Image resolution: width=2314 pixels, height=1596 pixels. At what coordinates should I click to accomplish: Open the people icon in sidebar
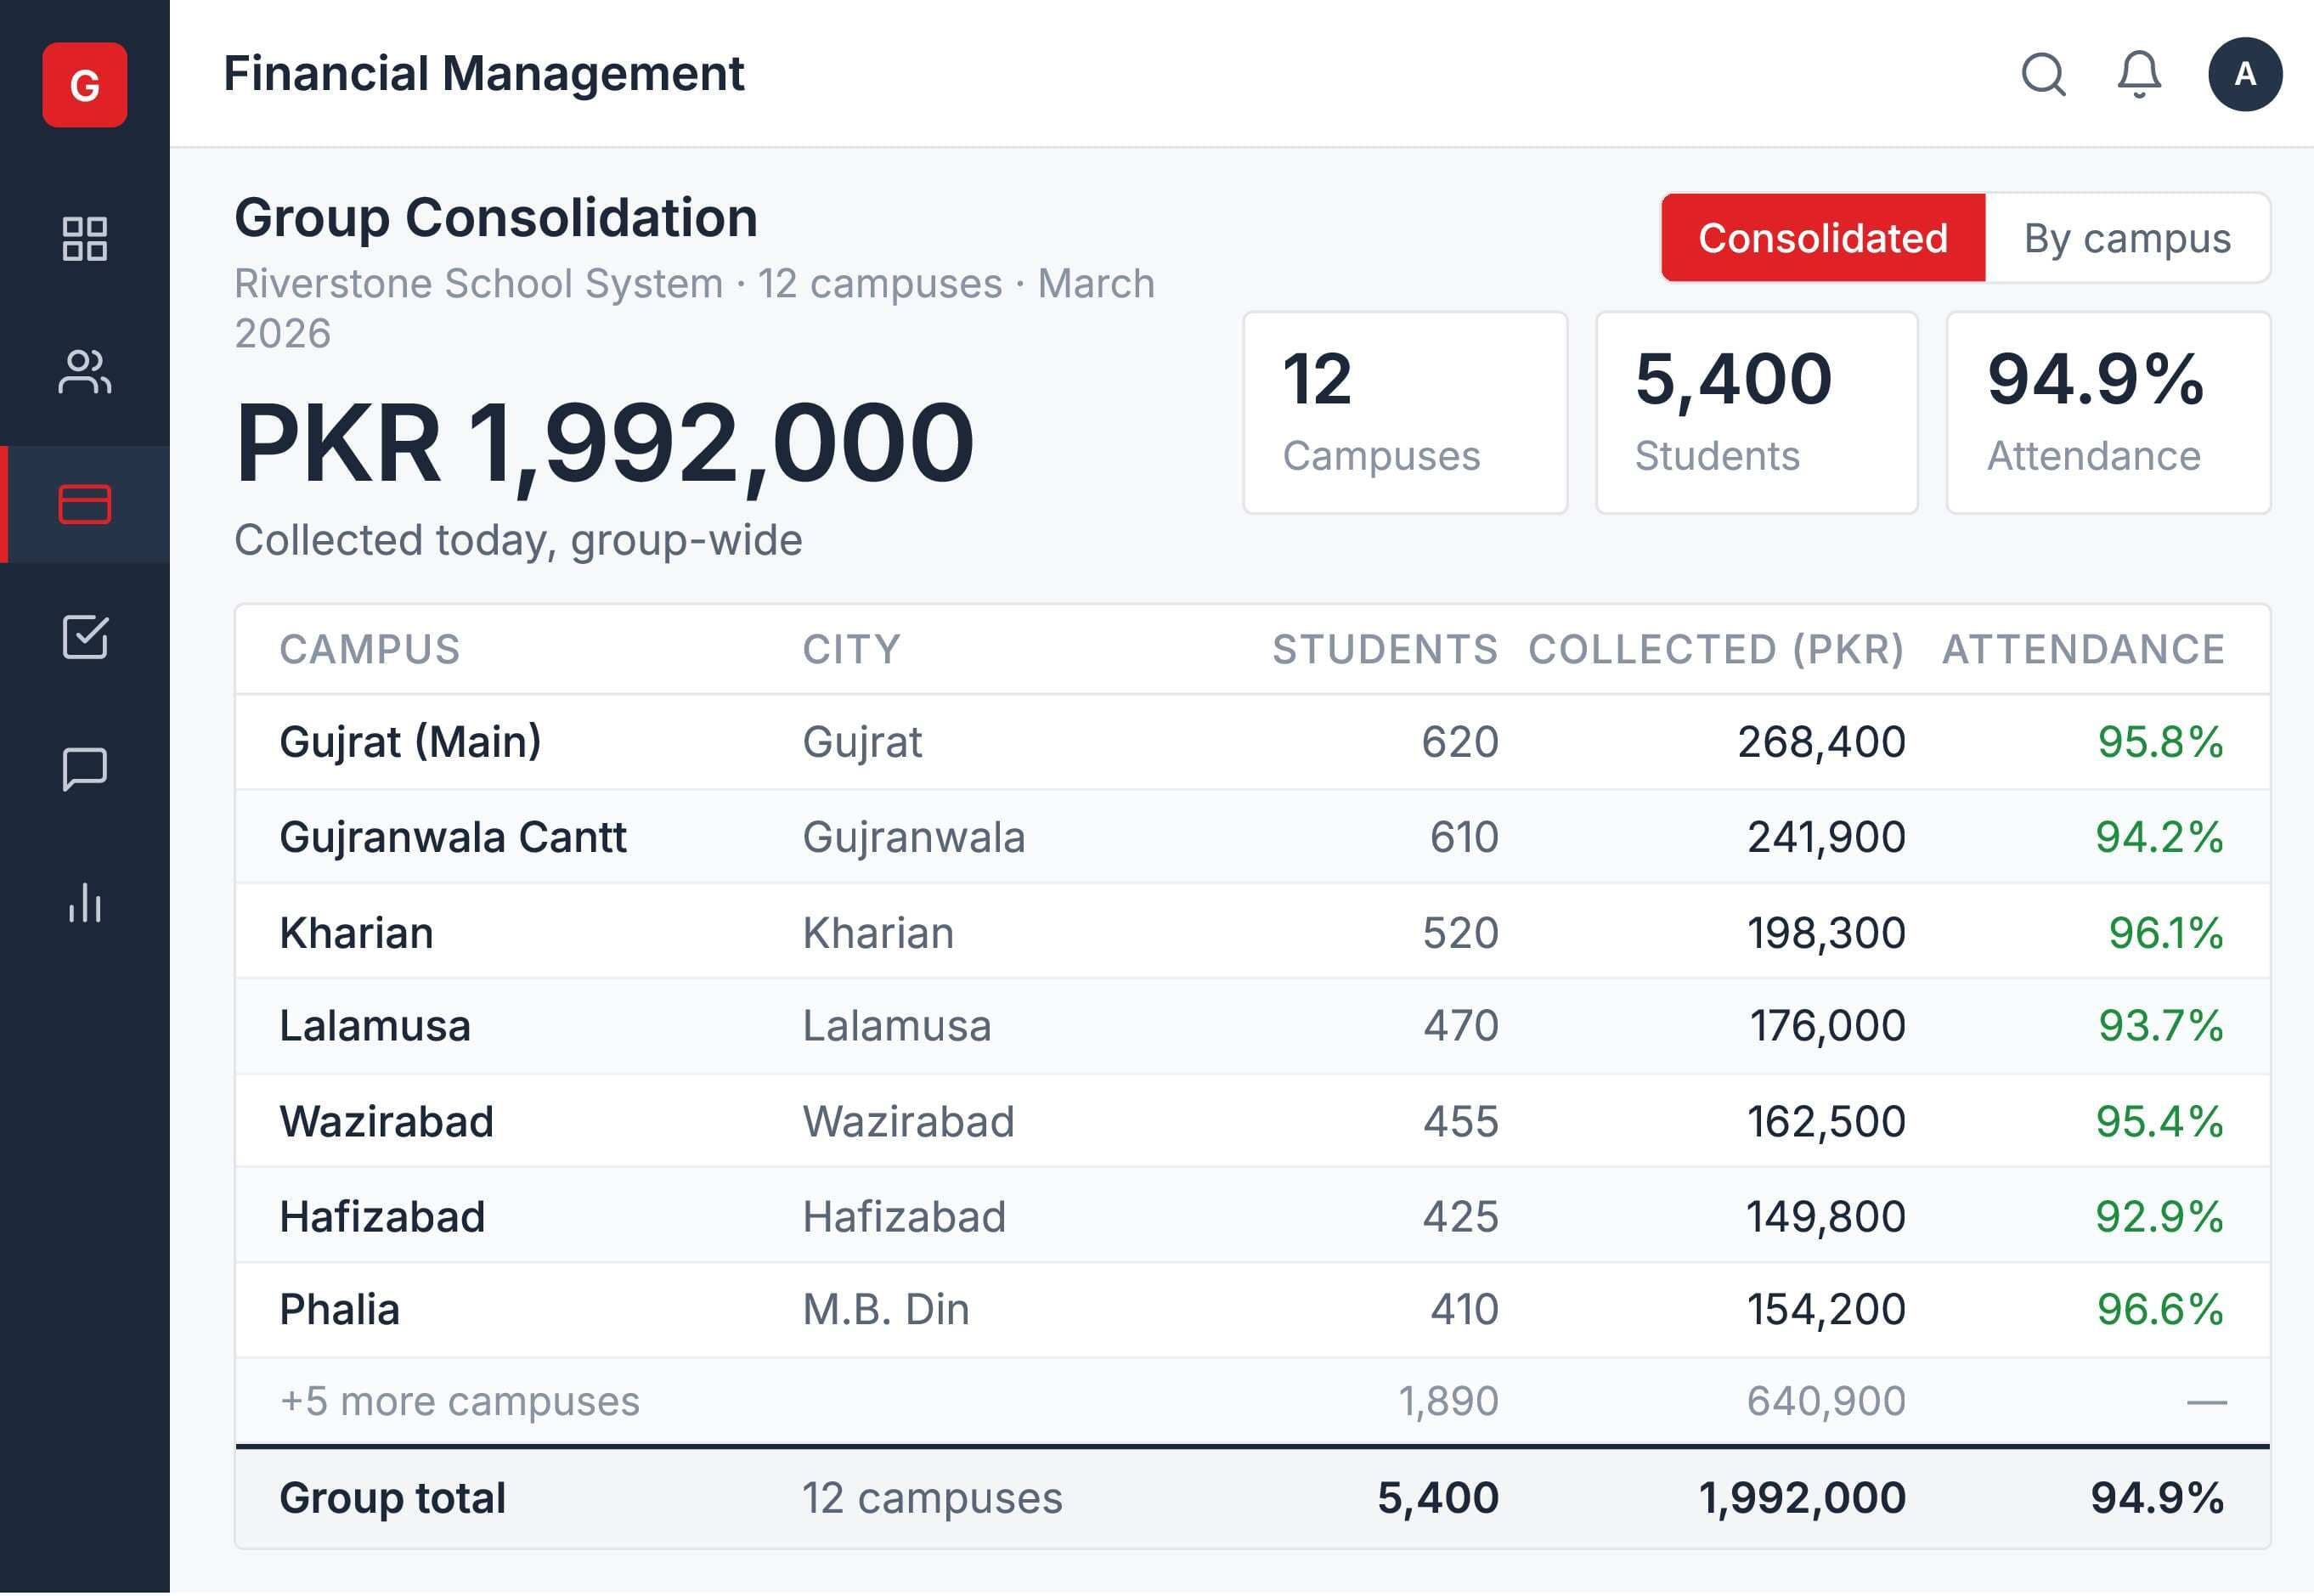tap(84, 371)
